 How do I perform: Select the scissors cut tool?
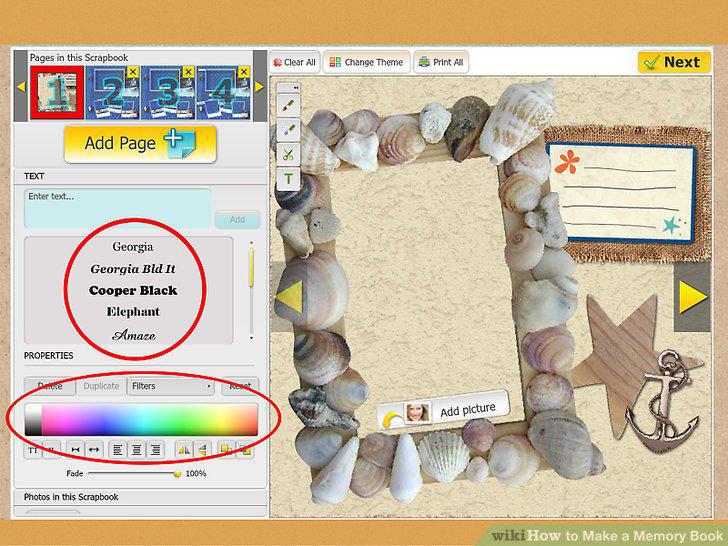click(x=288, y=155)
